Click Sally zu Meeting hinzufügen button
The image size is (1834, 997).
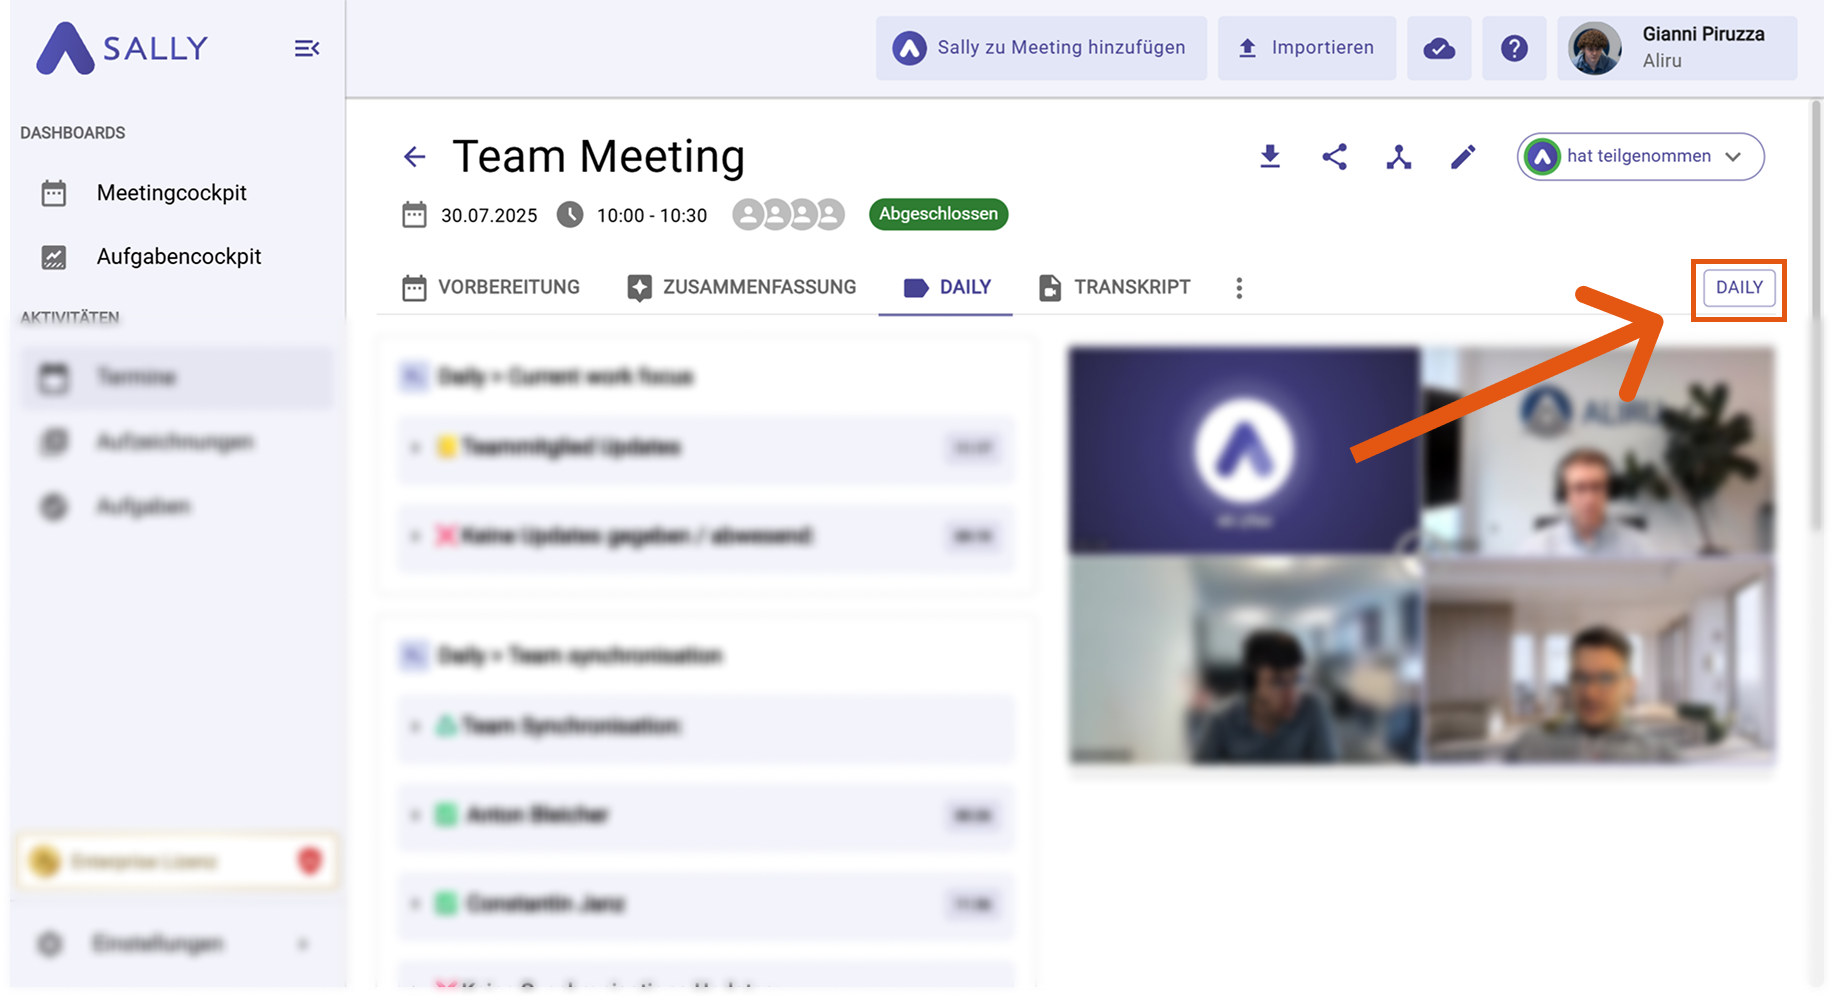tap(1041, 48)
